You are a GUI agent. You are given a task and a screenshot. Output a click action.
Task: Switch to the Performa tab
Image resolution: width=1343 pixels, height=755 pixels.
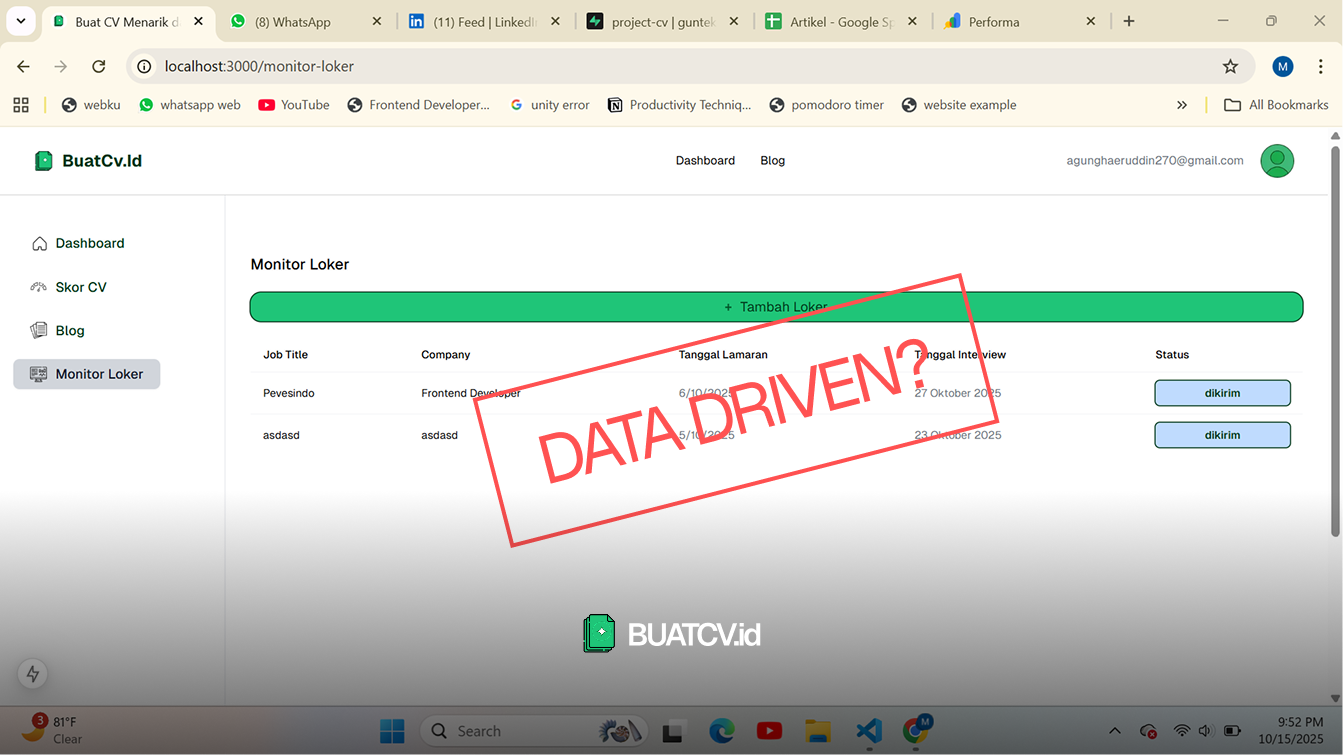(1021, 21)
